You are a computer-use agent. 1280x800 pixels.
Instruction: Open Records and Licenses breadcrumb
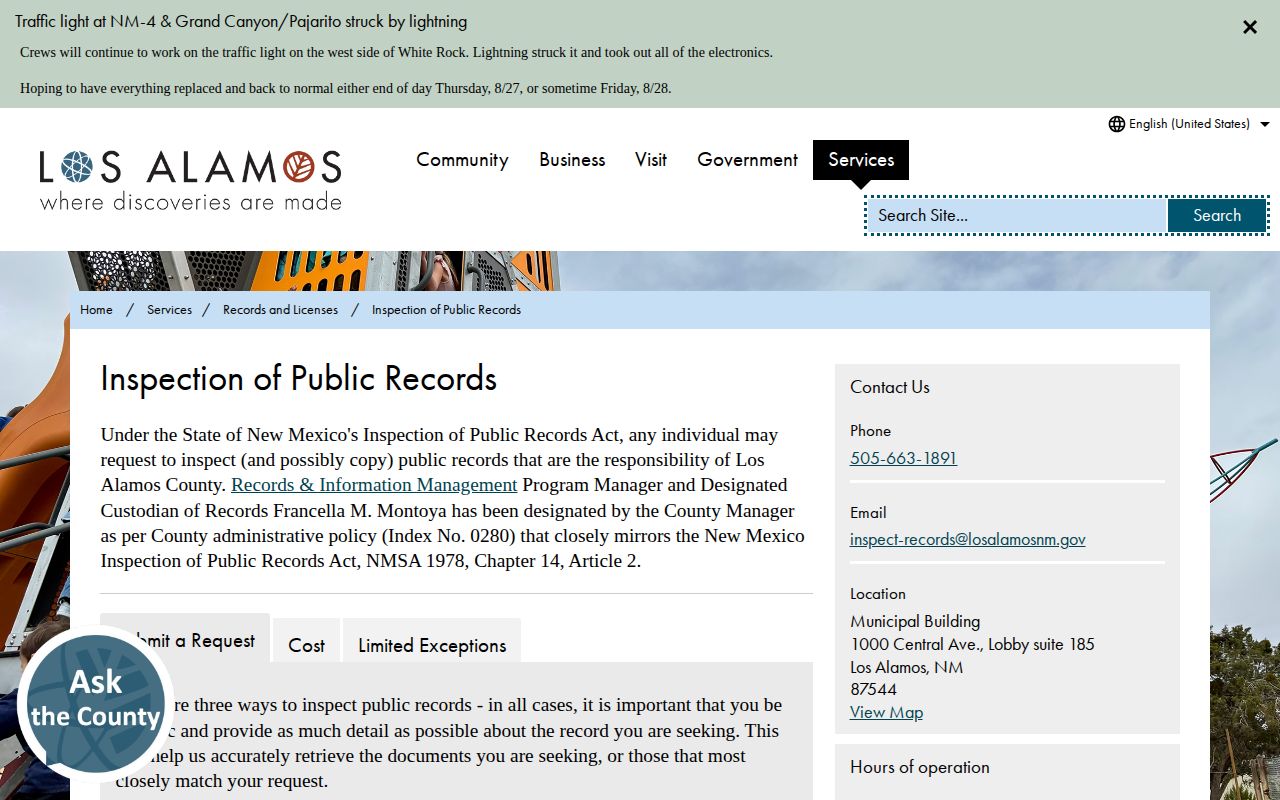coord(280,310)
